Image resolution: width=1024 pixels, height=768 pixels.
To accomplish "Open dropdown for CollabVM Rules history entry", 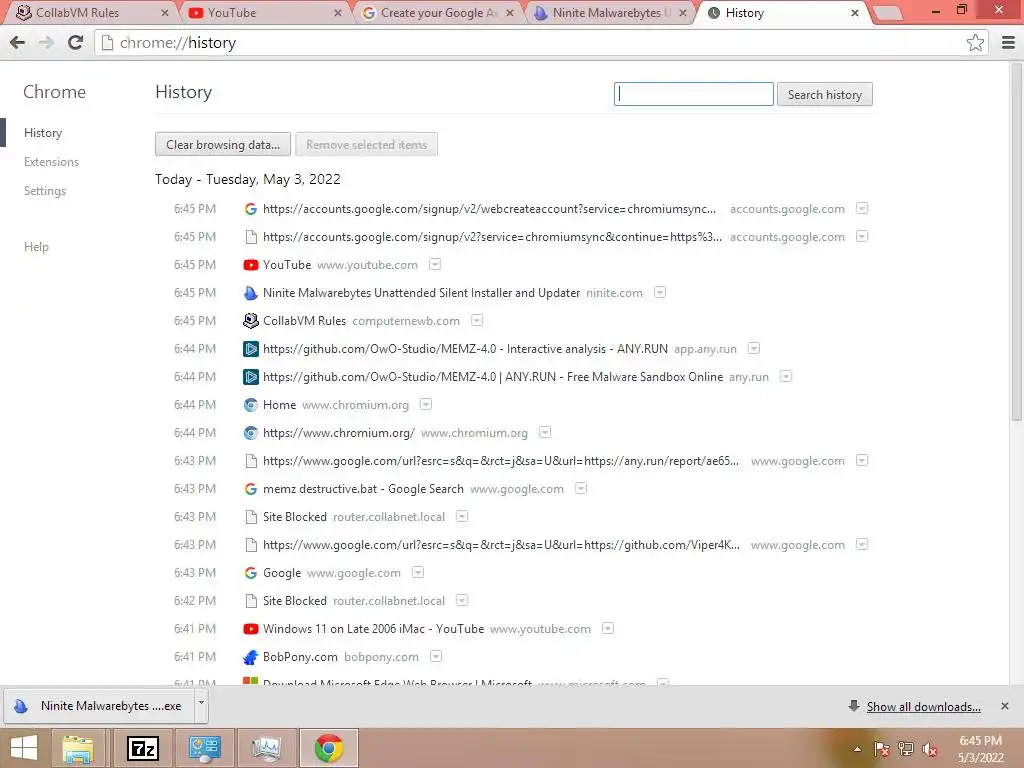I will (477, 320).
